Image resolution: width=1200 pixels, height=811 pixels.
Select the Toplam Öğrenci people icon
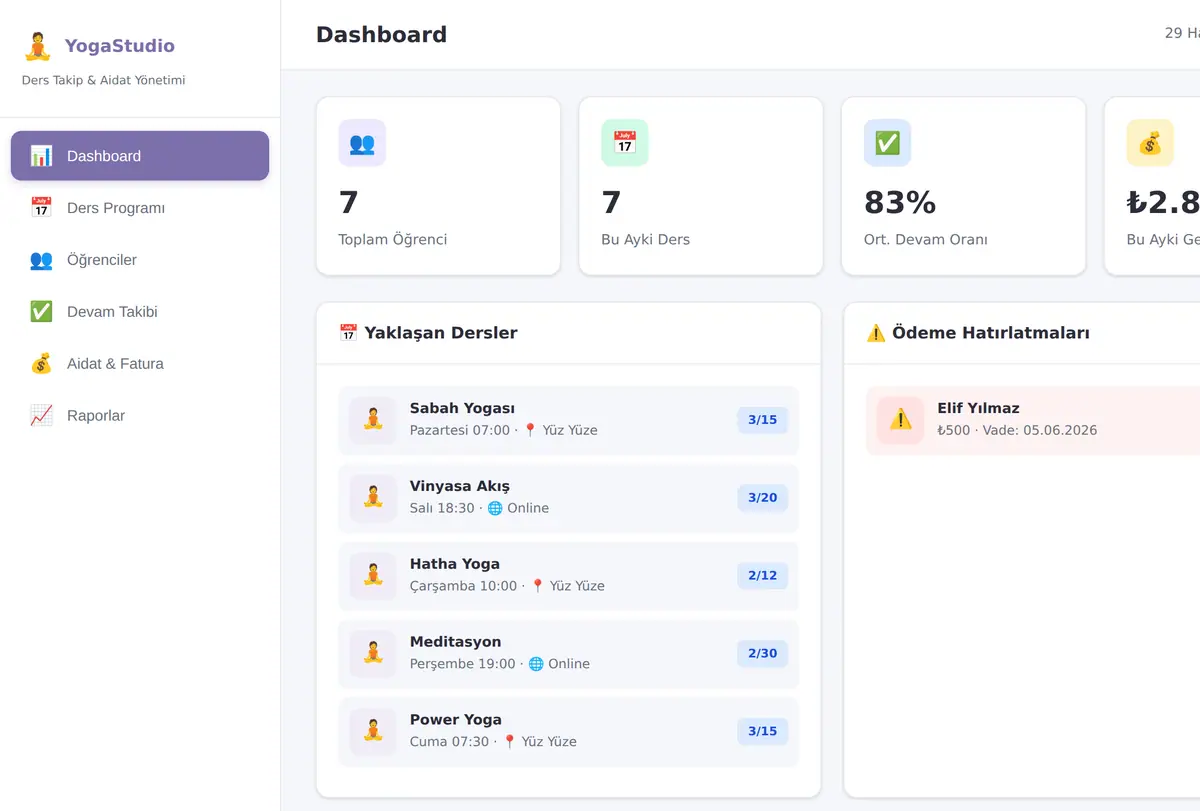(362, 143)
